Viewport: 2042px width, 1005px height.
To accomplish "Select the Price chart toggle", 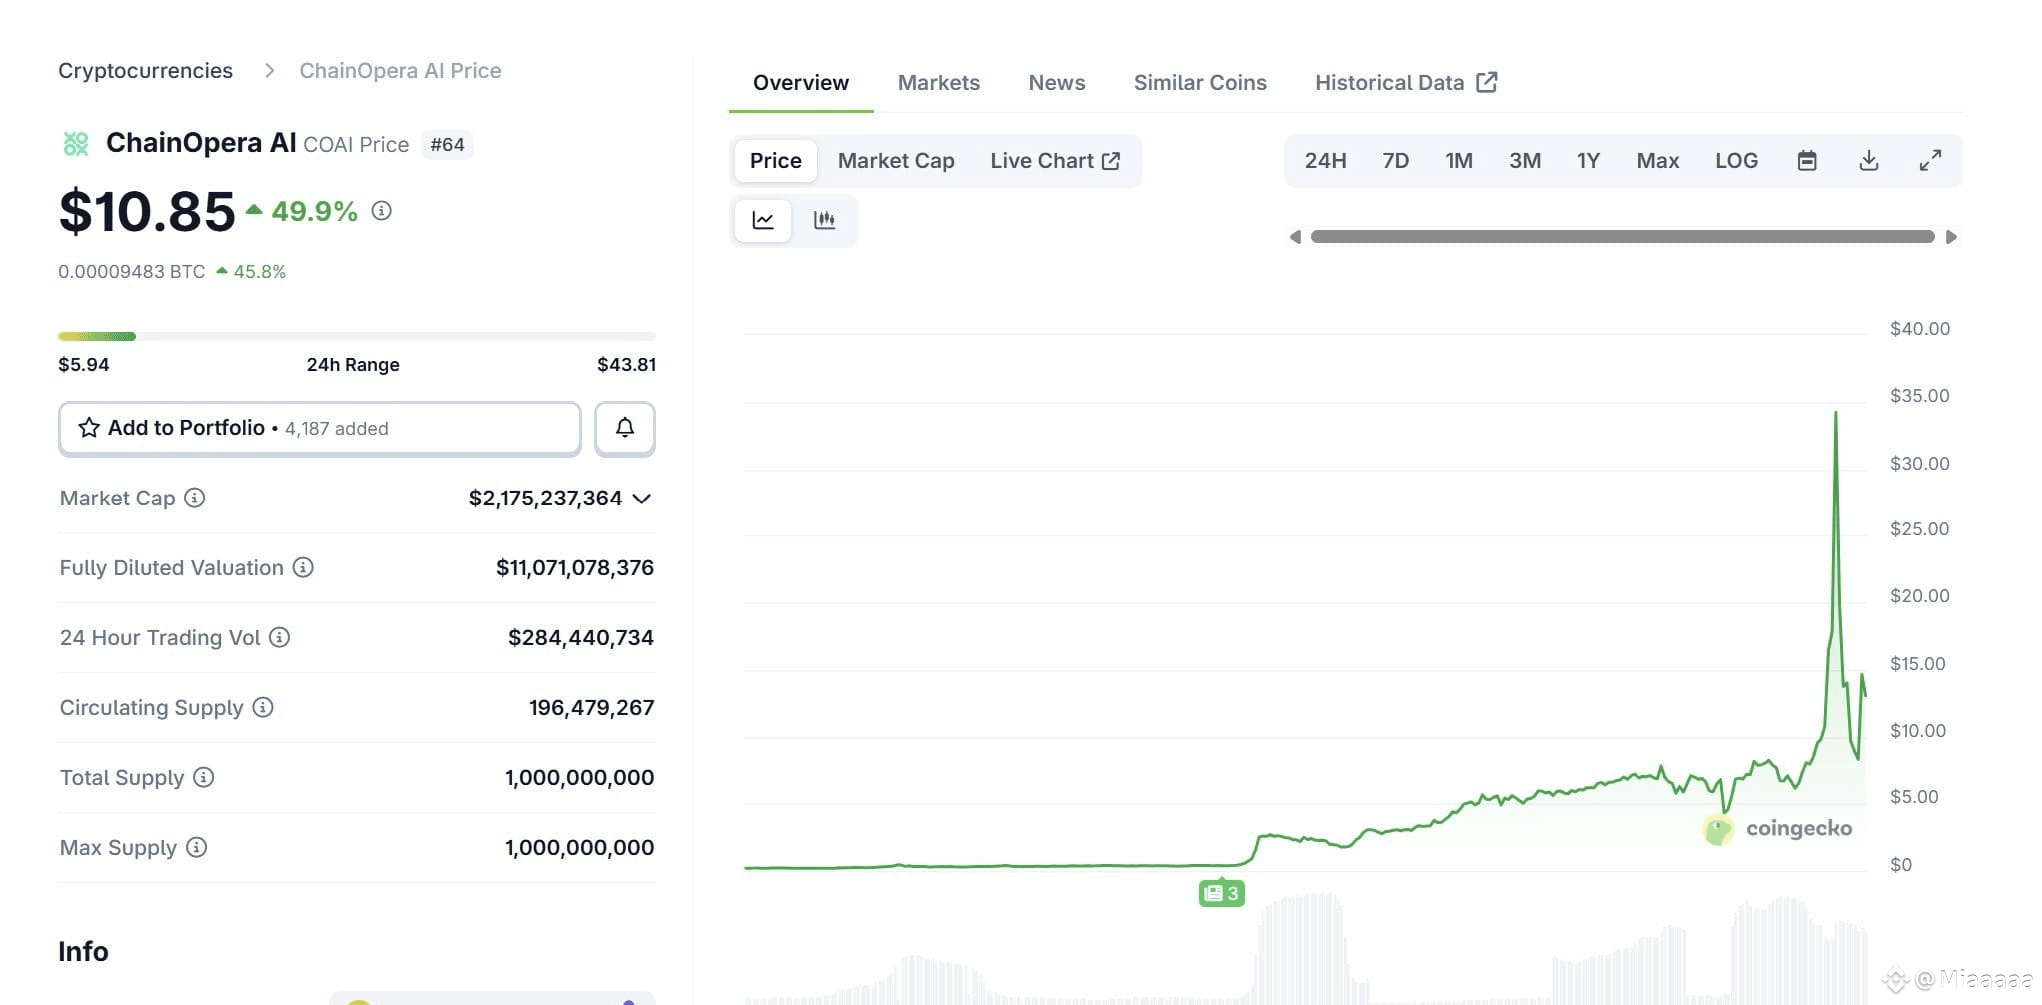I will (776, 161).
